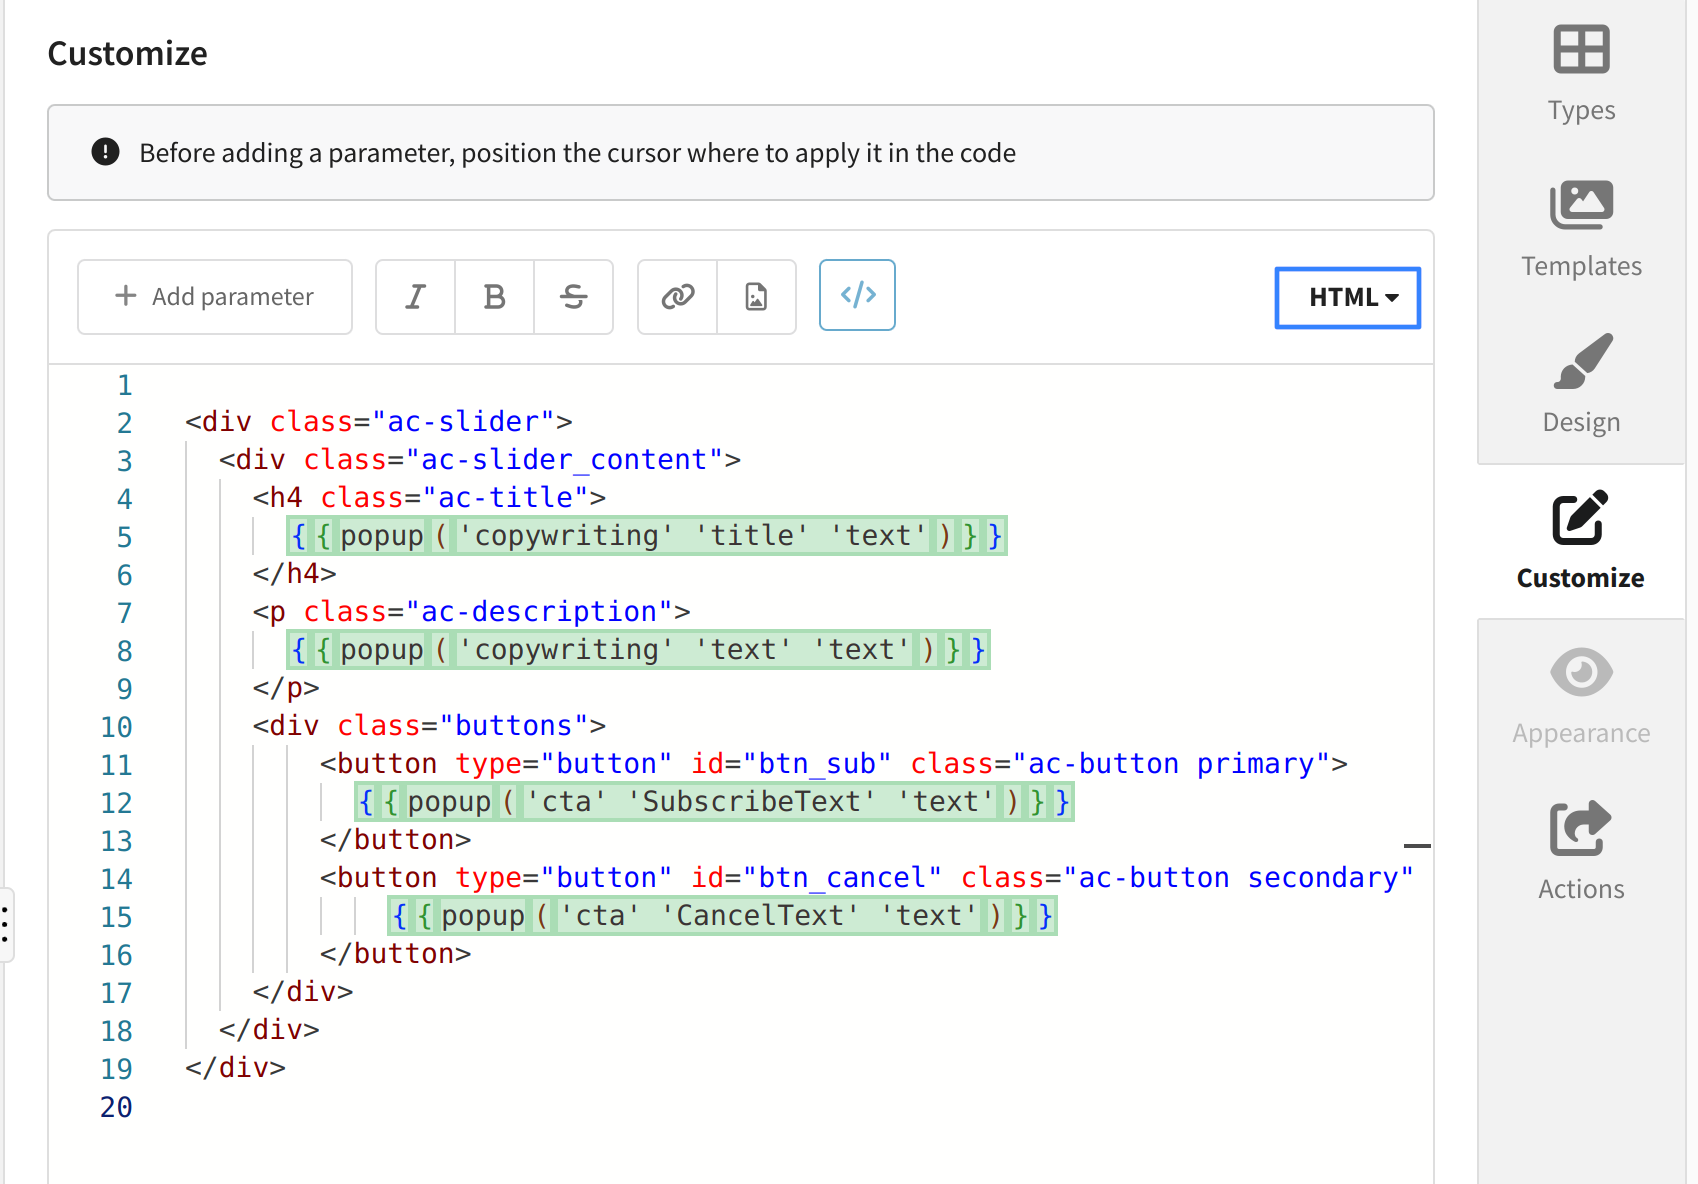Click the Add parameter button
The height and width of the screenshot is (1184, 1698).
point(215,297)
